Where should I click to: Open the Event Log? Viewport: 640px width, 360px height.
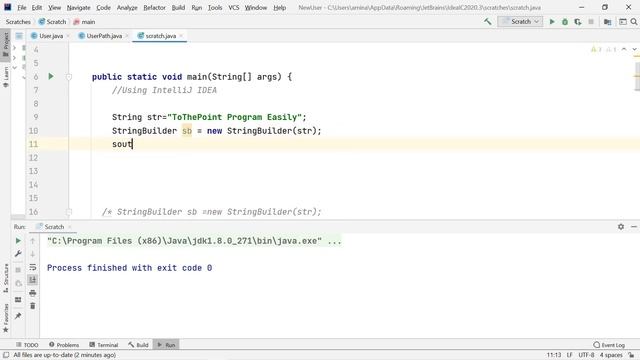(x=609, y=345)
